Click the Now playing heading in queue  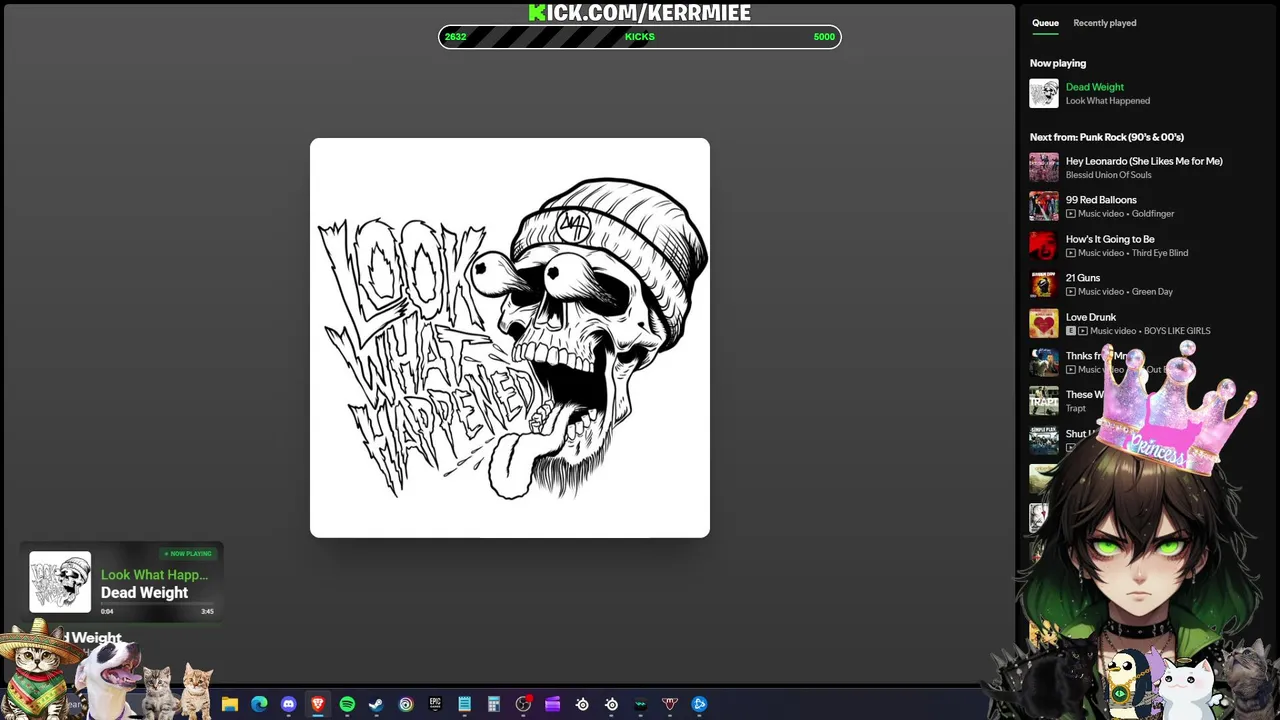pyautogui.click(x=1058, y=63)
